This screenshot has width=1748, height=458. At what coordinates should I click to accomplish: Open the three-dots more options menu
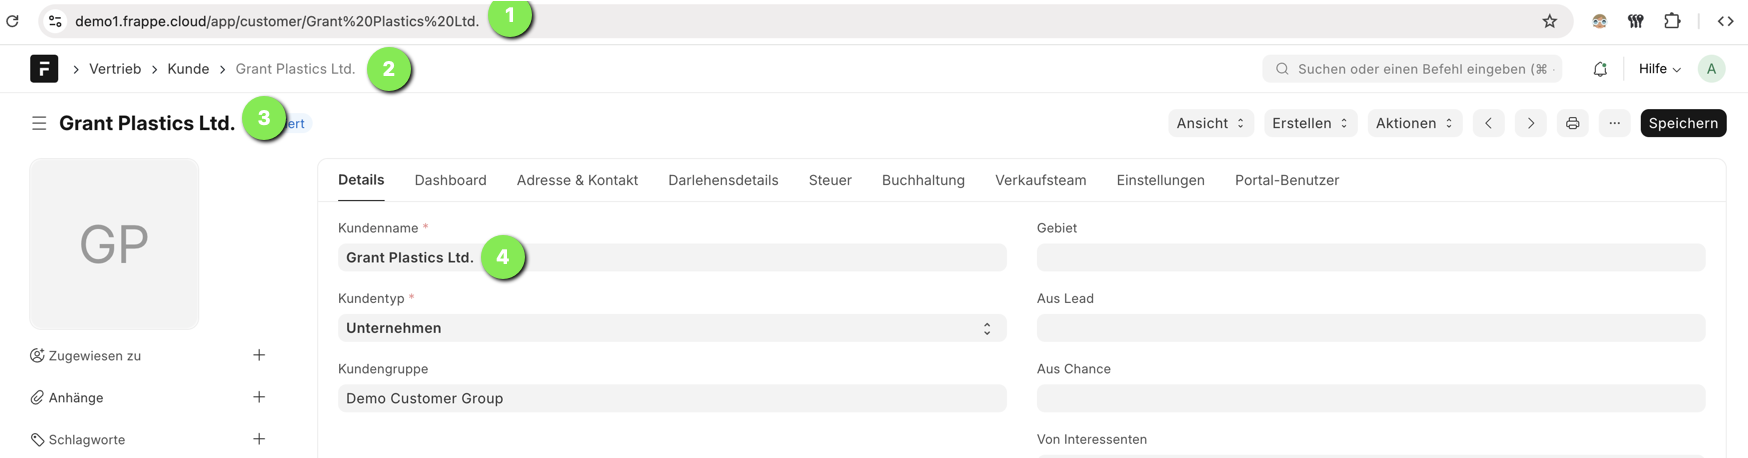tap(1614, 123)
